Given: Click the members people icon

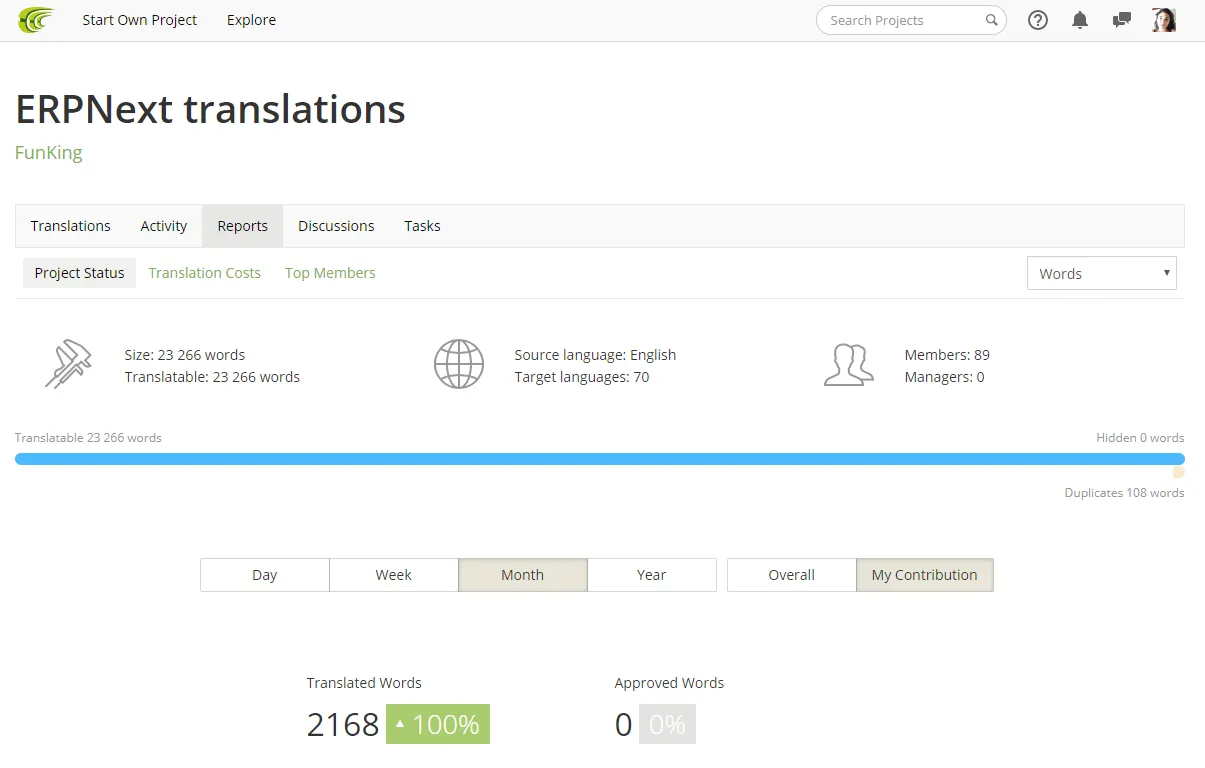Looking at the screenshot, I should click(849, 365).
